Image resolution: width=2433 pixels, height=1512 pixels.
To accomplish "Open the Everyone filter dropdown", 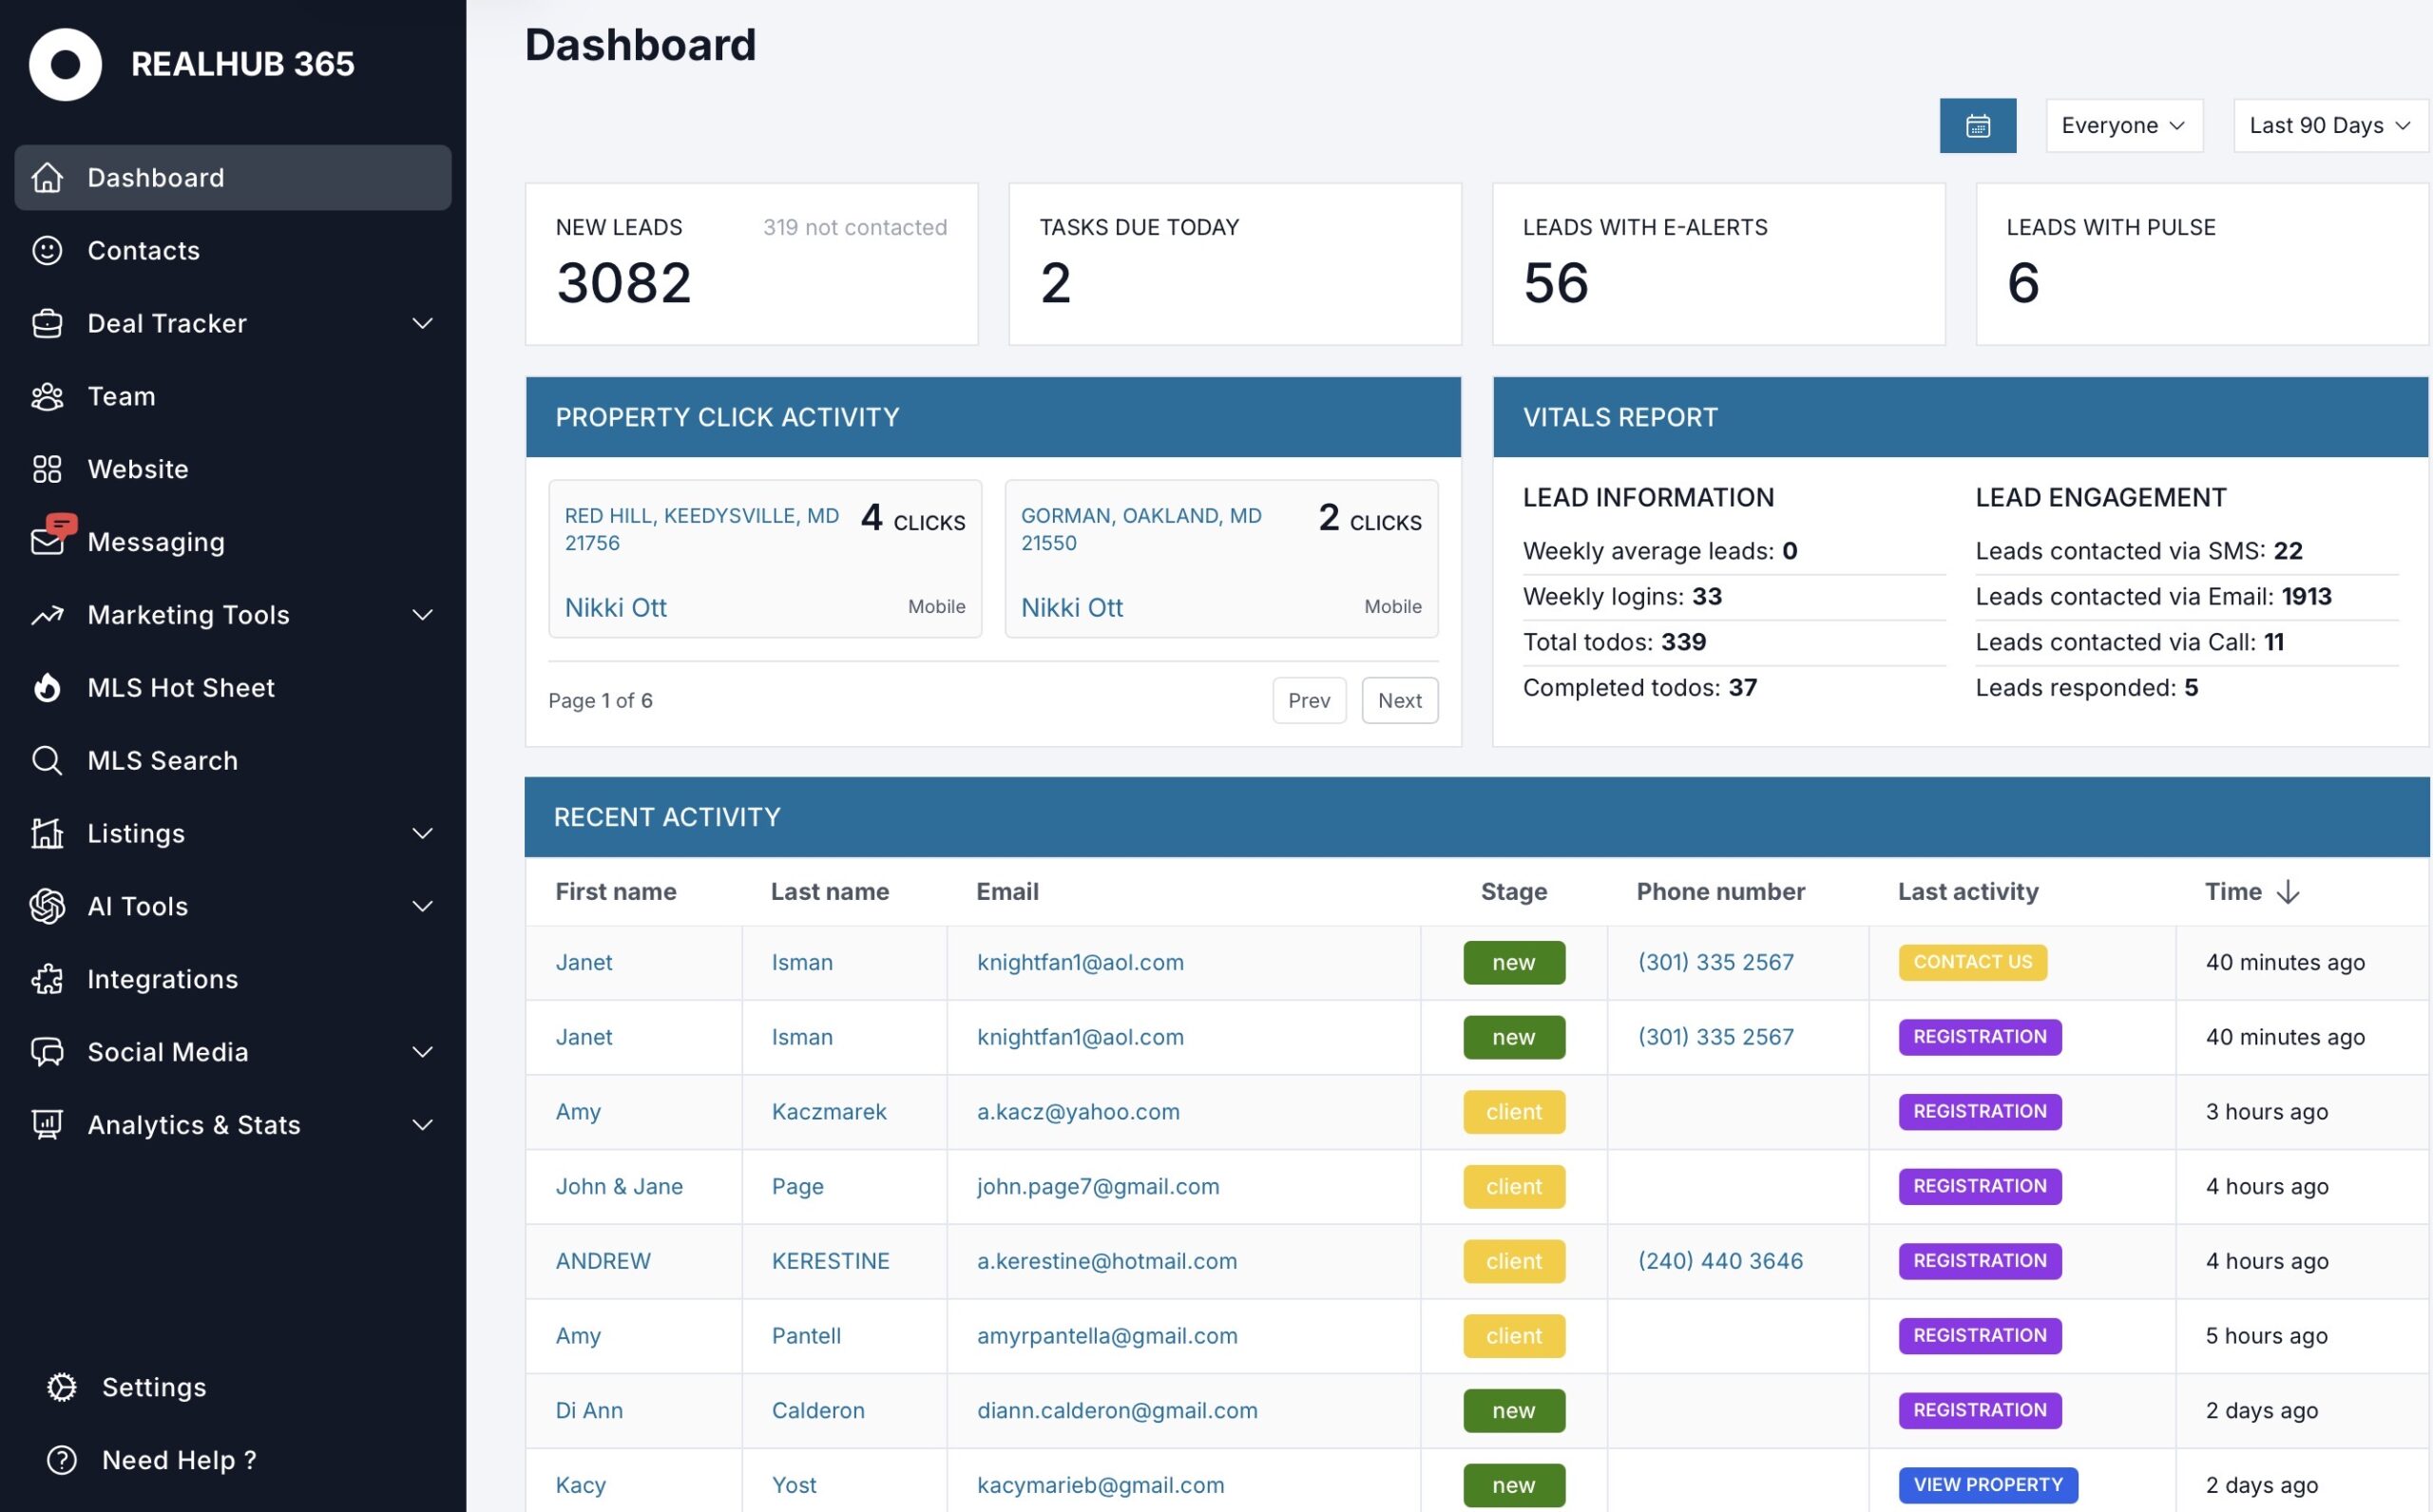I will tap(2123, 126).
